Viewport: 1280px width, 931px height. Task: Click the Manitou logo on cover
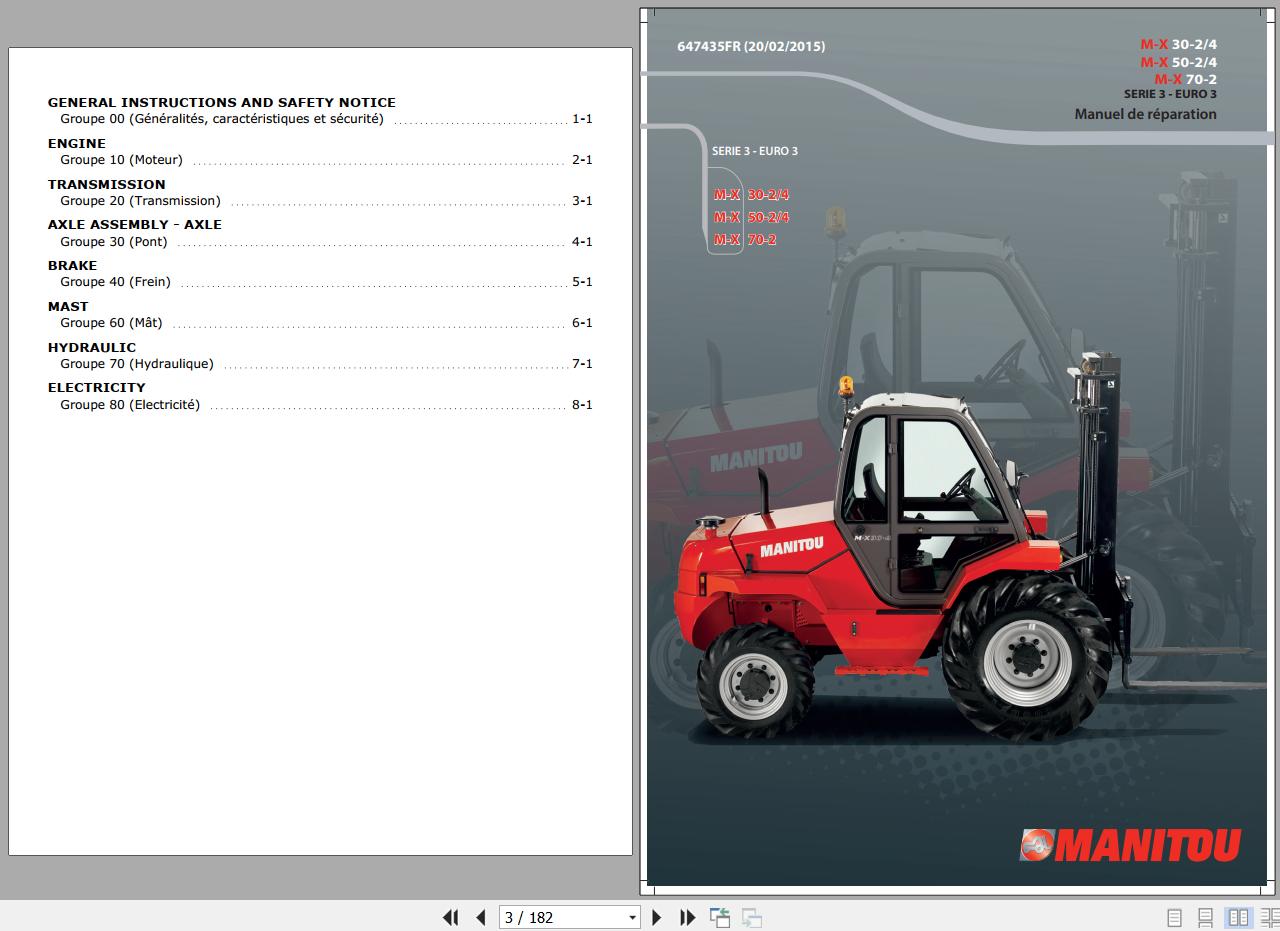click(1130, 845)
